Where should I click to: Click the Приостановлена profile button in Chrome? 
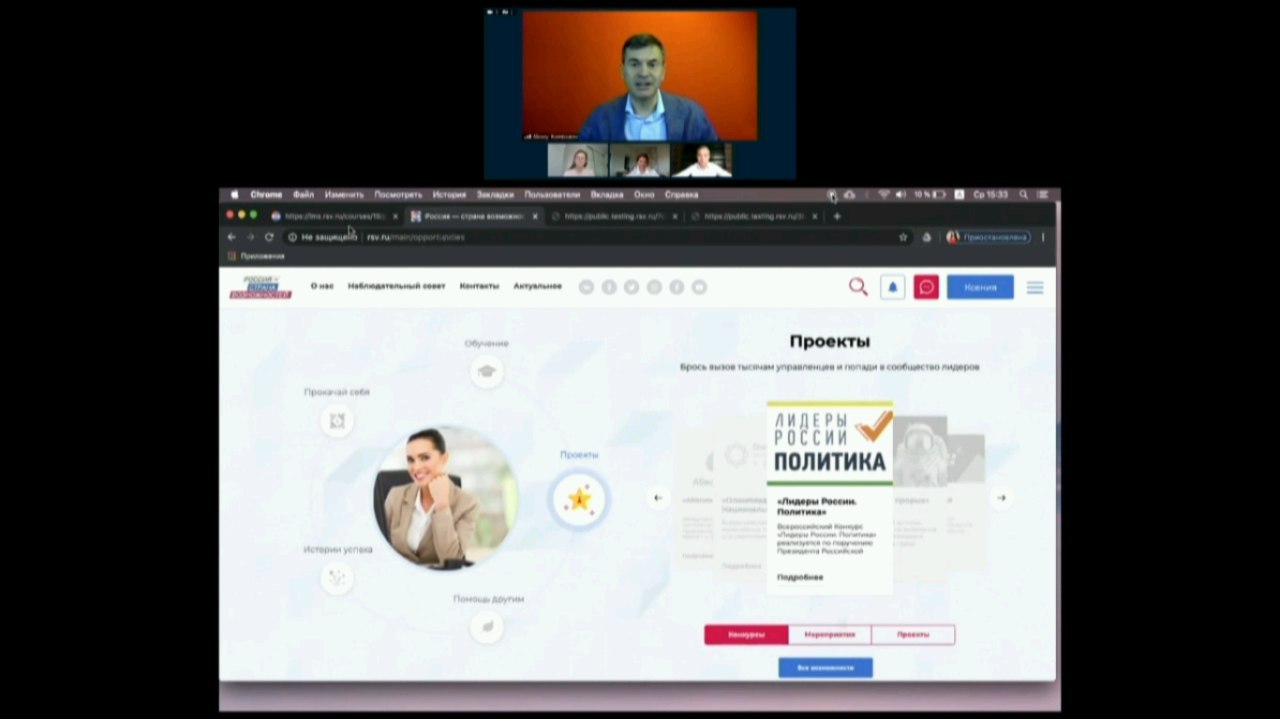pos(988,237)
